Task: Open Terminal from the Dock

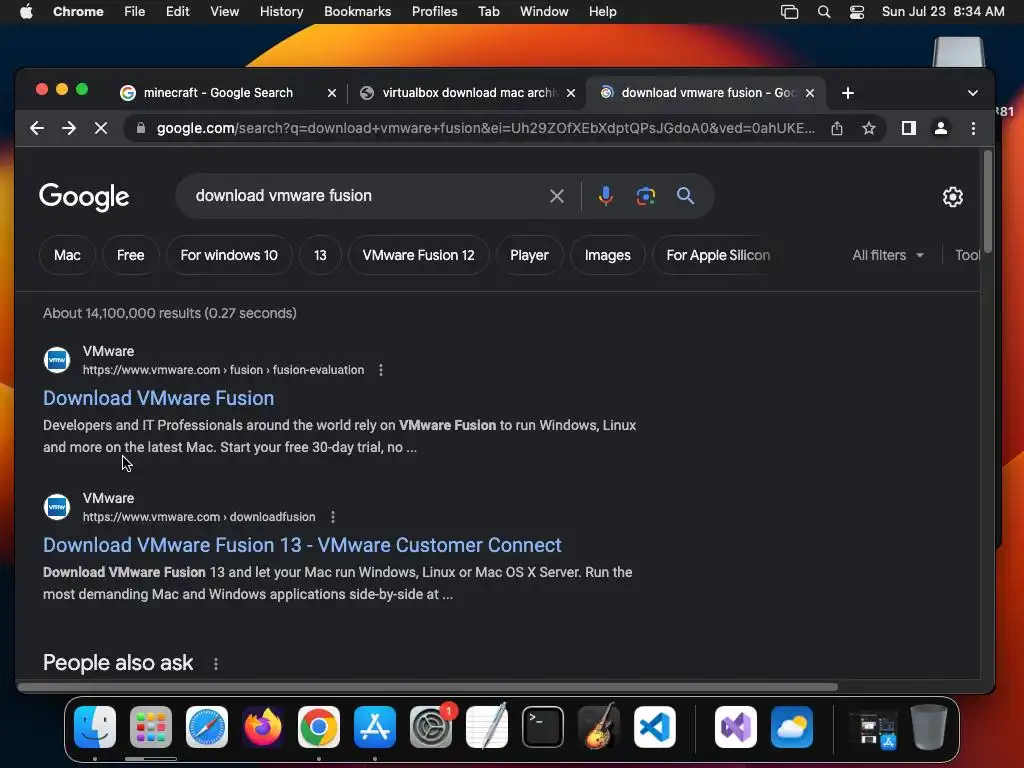Action: tap(543, 727)
